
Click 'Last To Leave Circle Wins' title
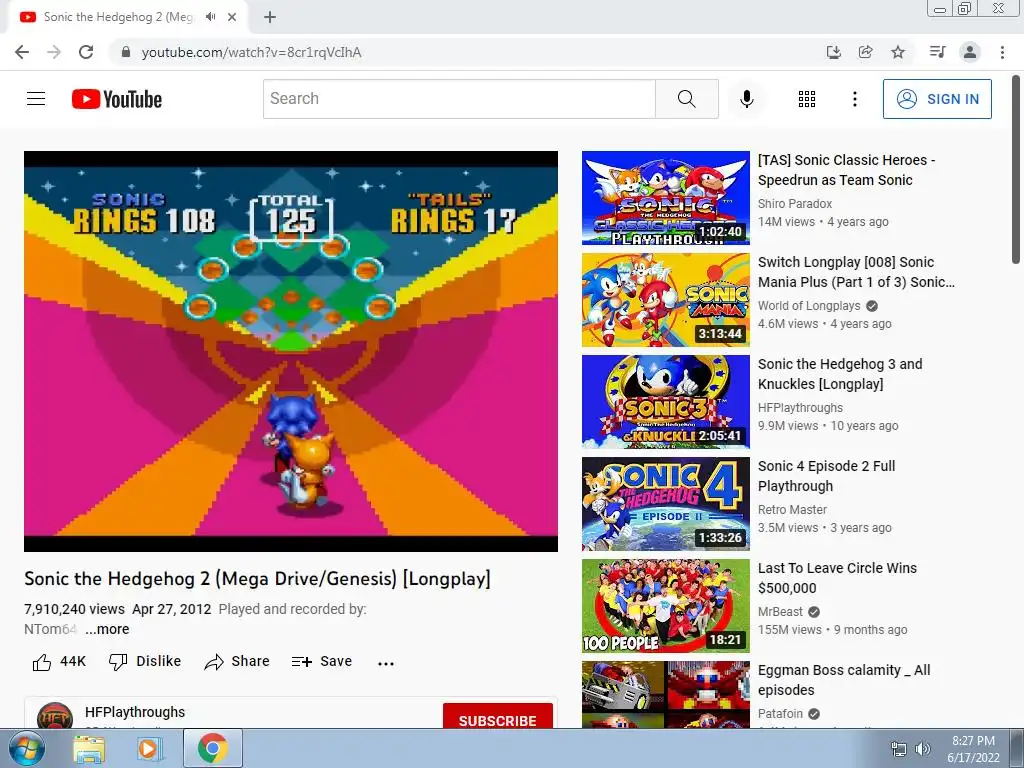837,577
